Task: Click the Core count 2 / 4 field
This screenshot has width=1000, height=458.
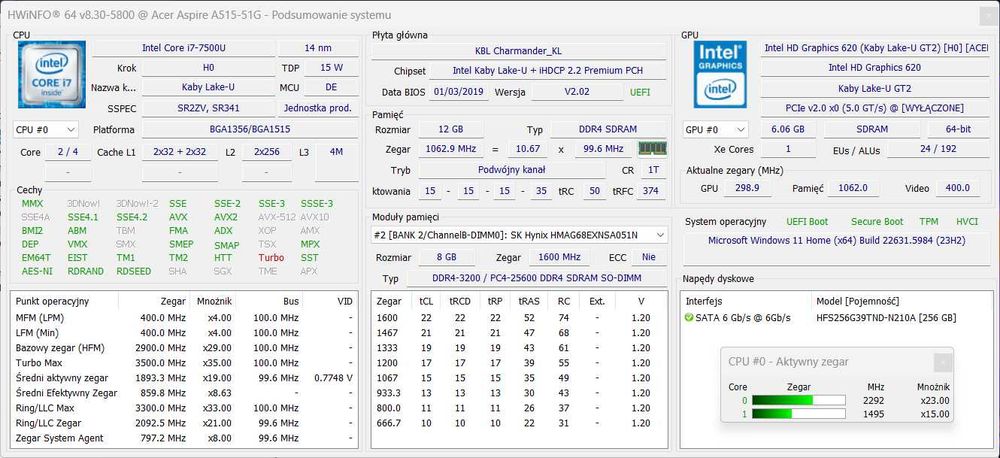Action: click(x=68, y=152)
